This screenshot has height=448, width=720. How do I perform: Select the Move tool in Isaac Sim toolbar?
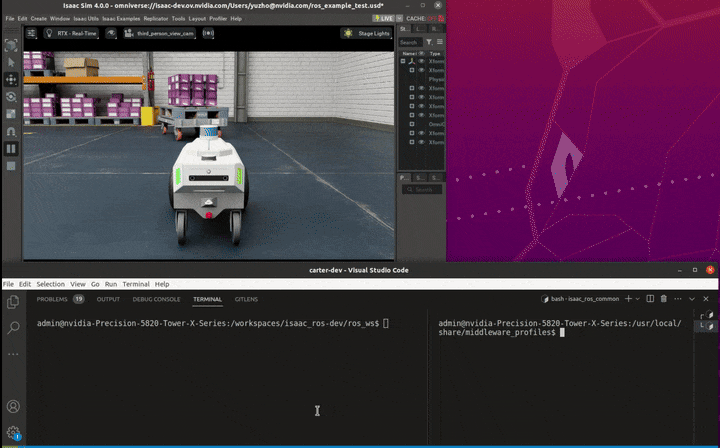pos(11,79)
